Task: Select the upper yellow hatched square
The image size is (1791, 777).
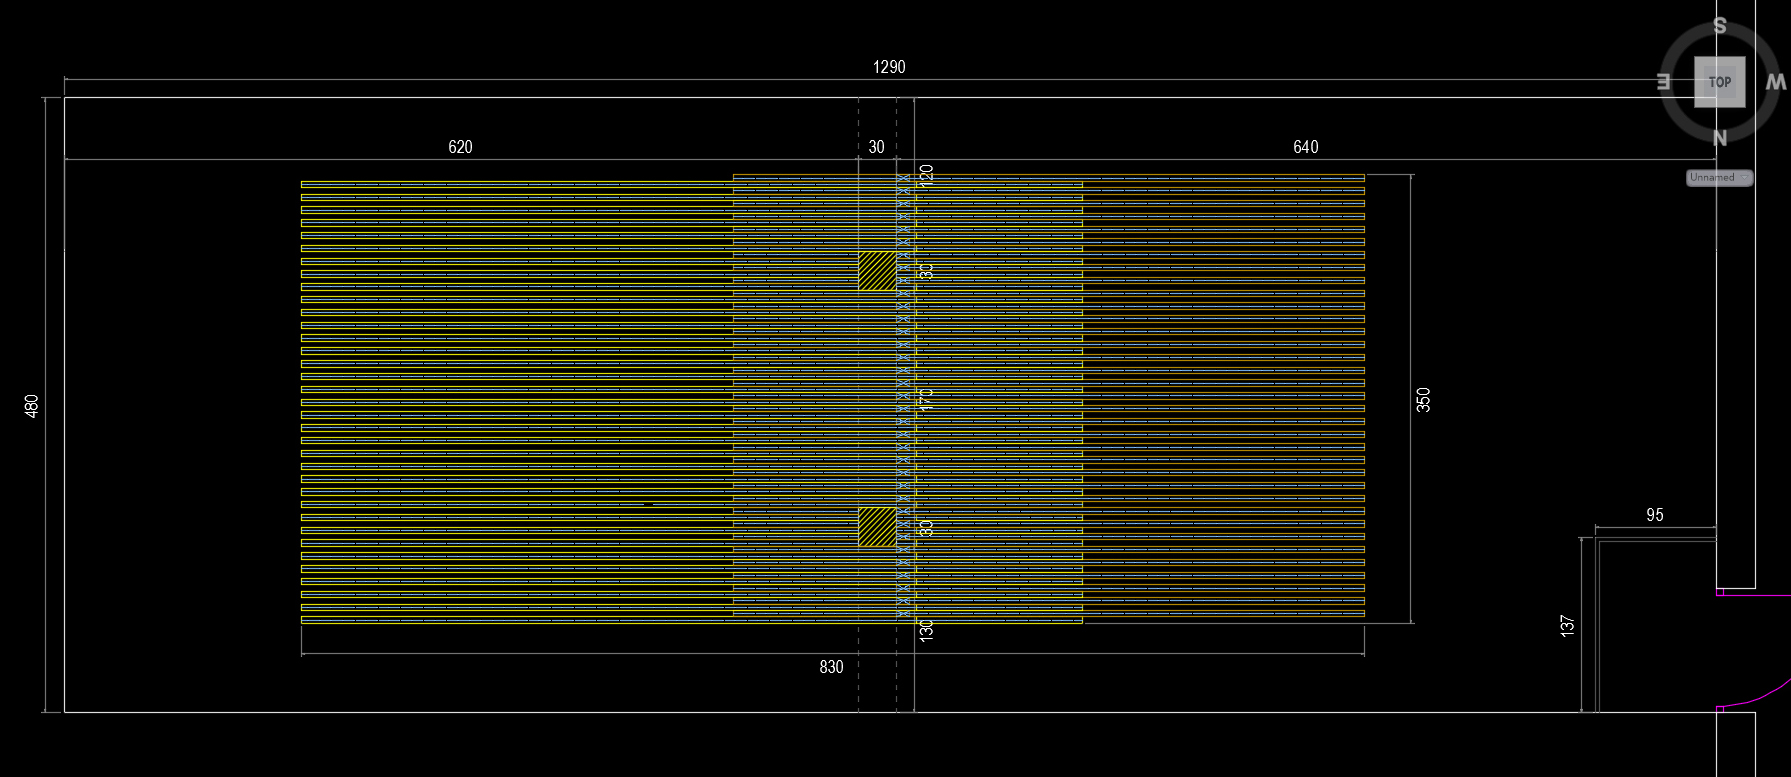Action: [x=877, y=271]
